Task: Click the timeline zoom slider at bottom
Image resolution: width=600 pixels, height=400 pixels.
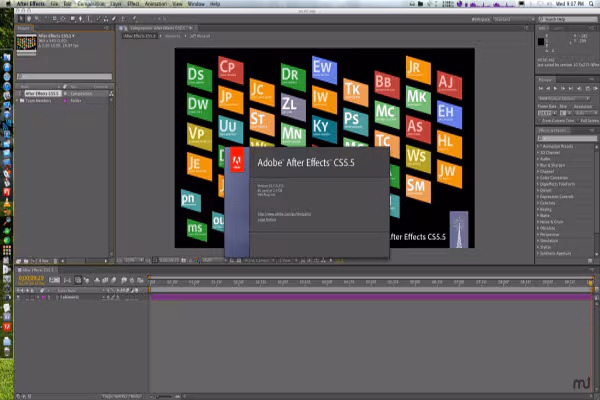Action: (165, 397)
